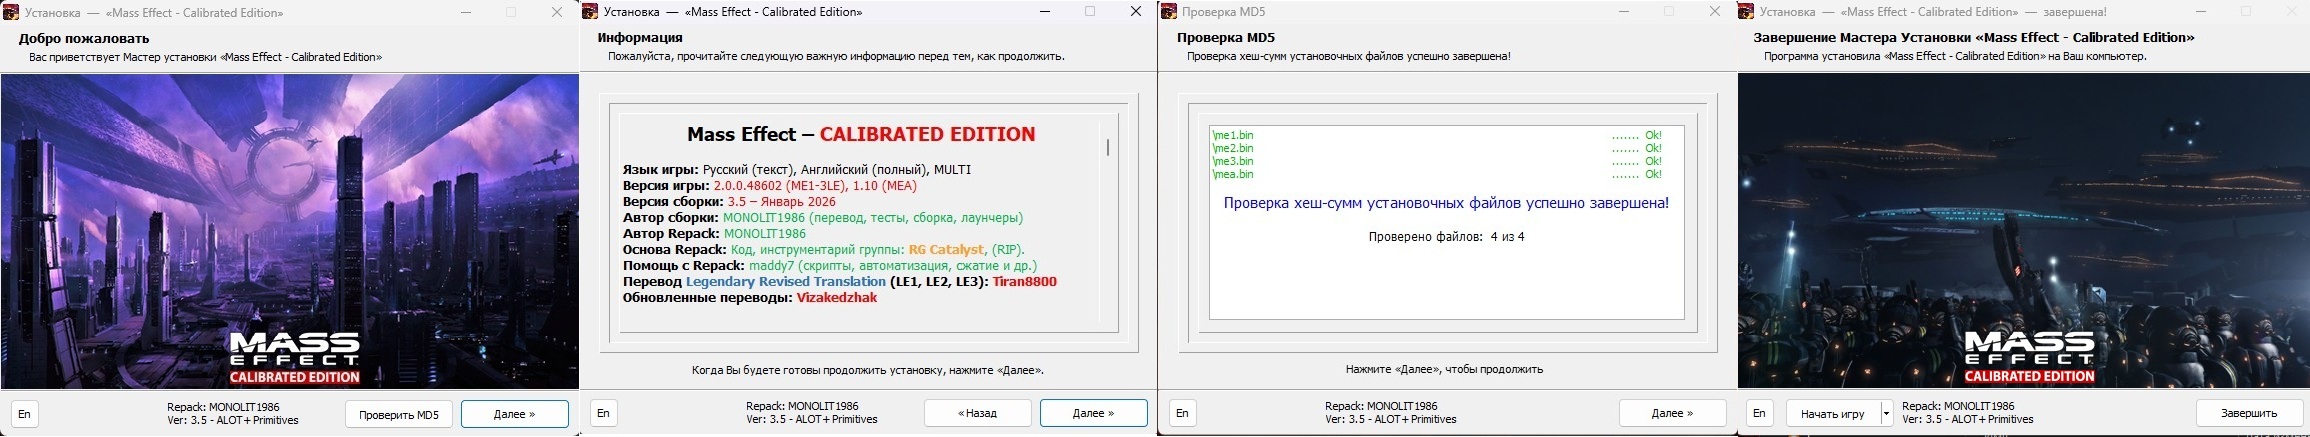The image size is (2310, 437).
Task: Click the Citadel banner image in welcome window
Action: point(289,232)
